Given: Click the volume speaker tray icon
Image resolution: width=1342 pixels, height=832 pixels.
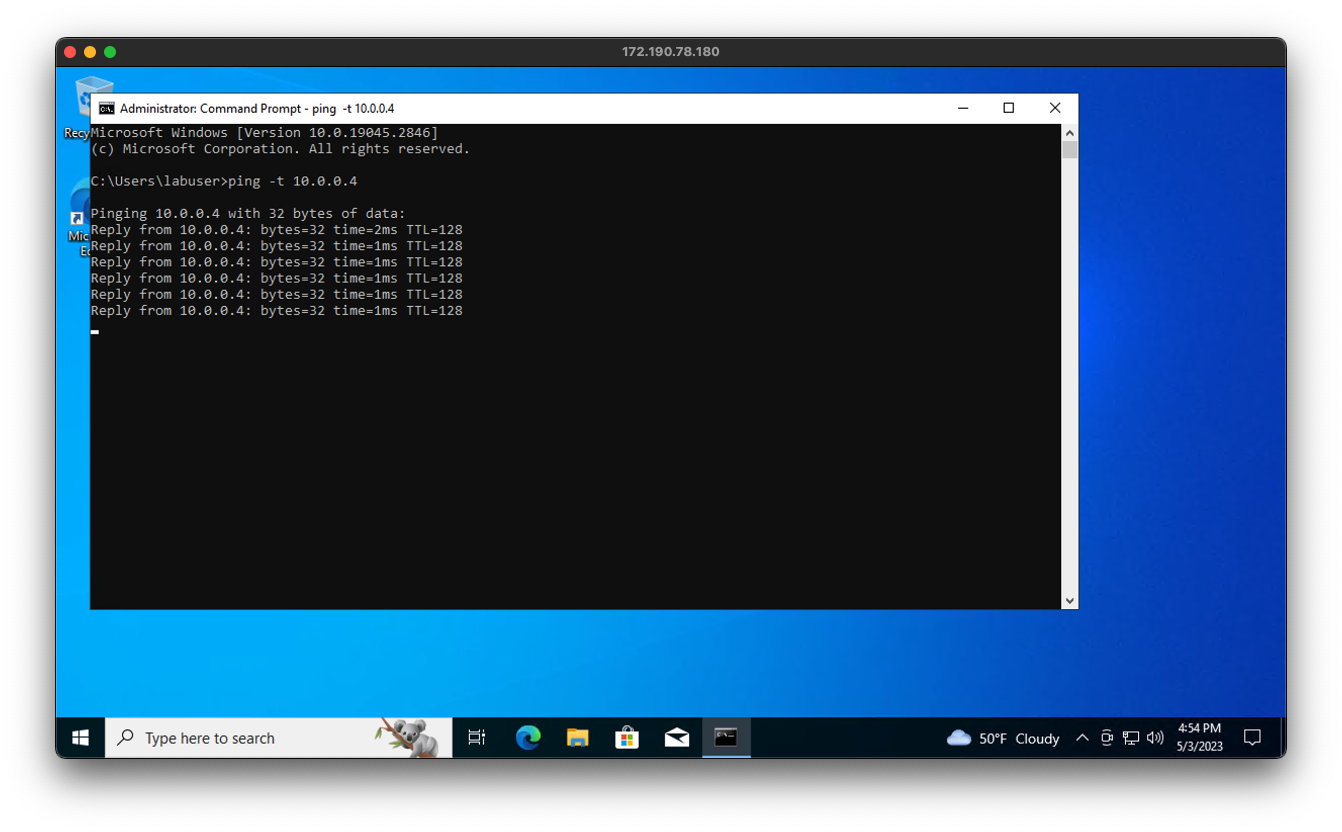Looking at the screenshot, I should coord(1155,737).
